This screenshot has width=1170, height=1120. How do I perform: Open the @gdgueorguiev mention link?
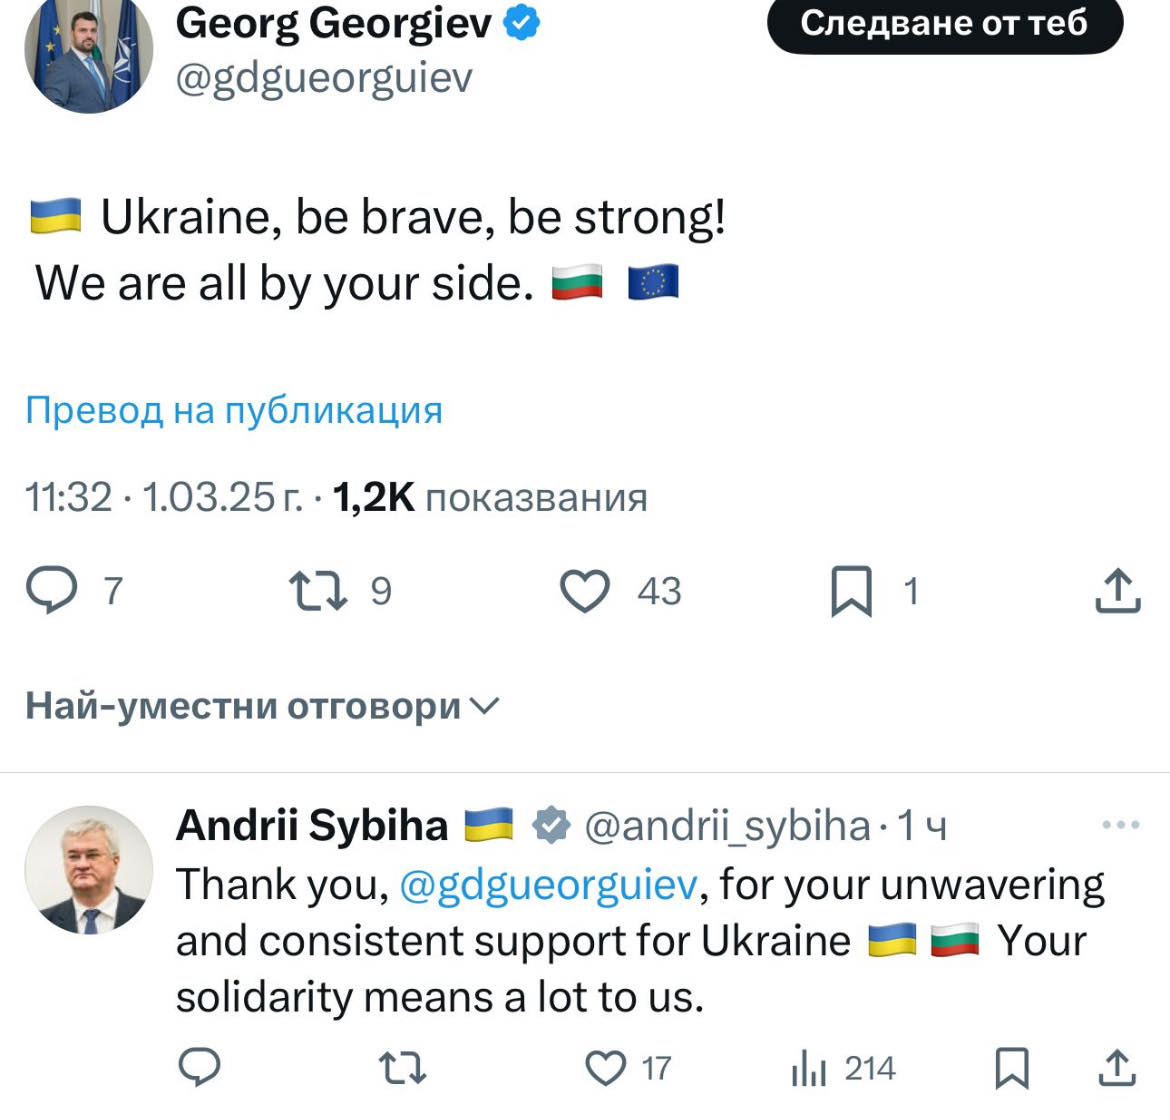(548, 885)
